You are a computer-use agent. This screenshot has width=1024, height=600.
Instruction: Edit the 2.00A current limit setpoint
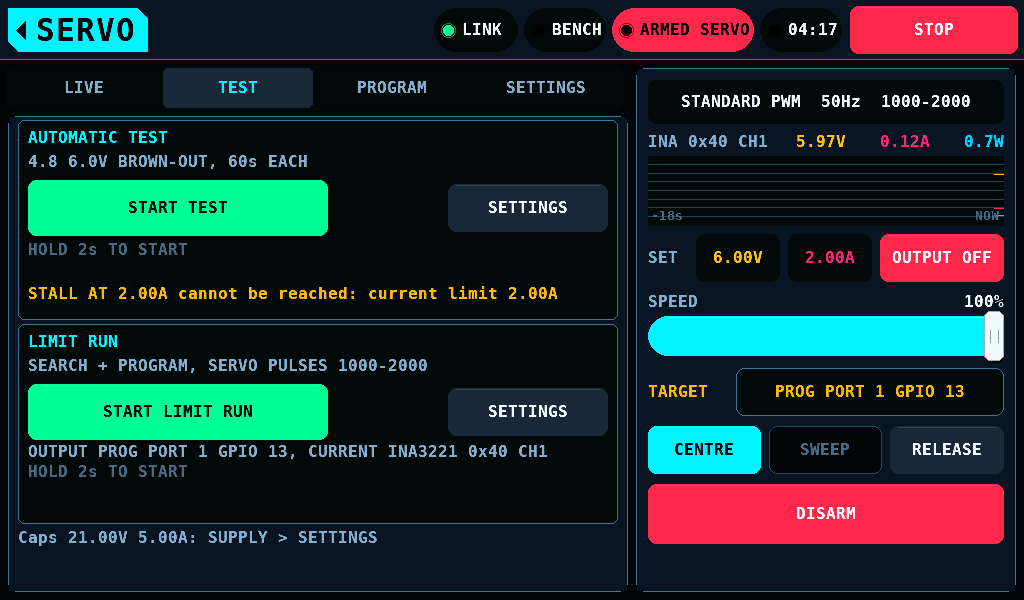829,258
